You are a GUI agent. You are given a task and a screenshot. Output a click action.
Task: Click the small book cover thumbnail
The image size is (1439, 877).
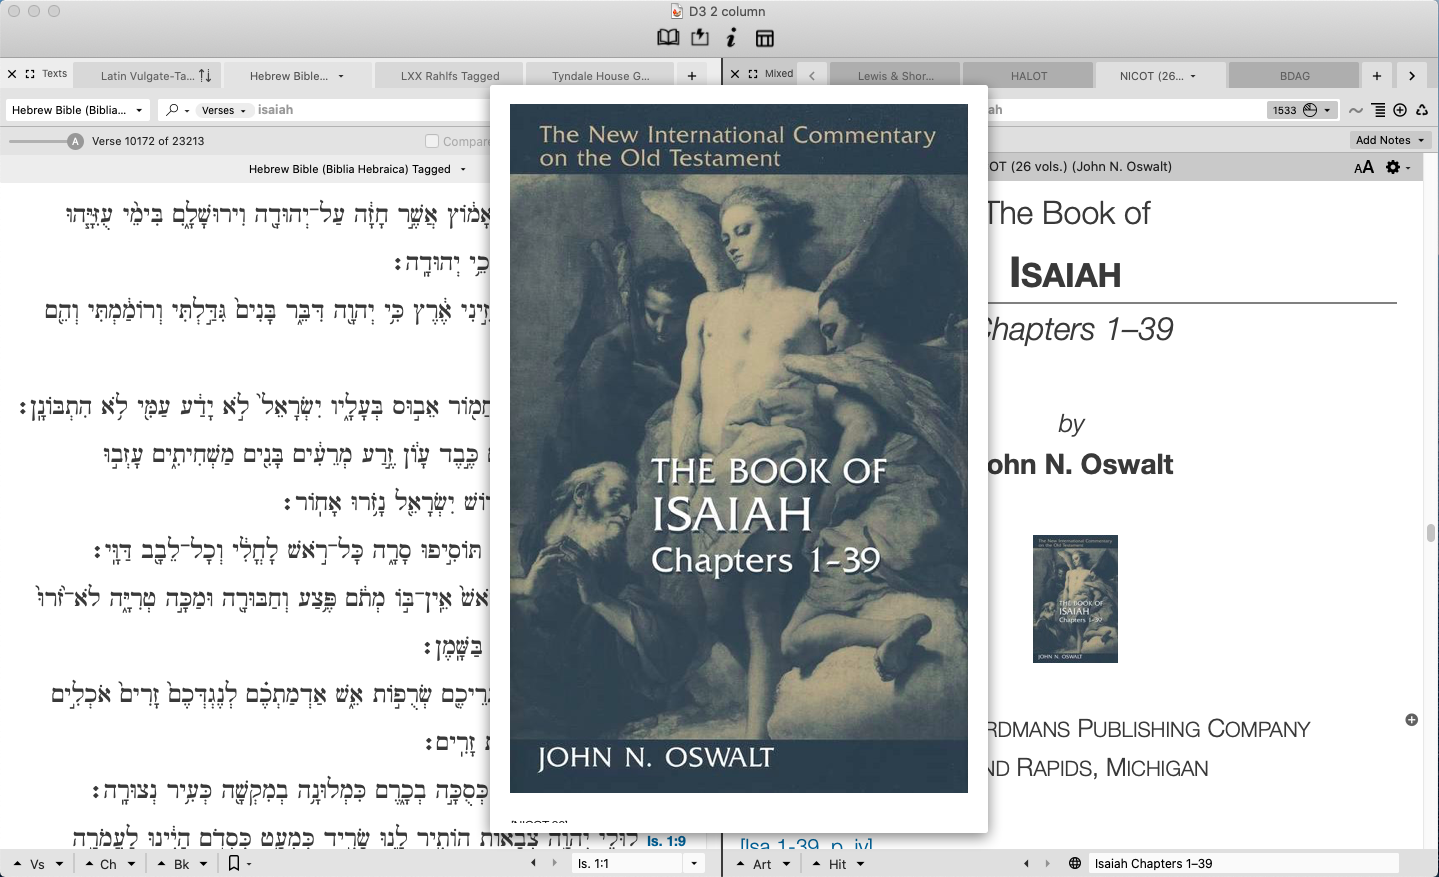1075,598
